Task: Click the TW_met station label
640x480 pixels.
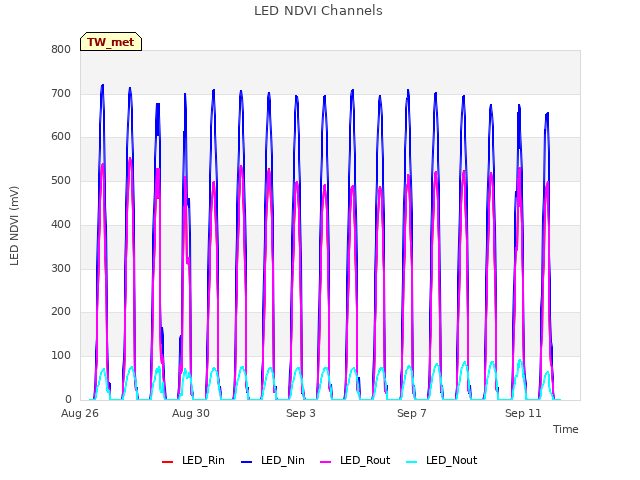Action: 111,42
